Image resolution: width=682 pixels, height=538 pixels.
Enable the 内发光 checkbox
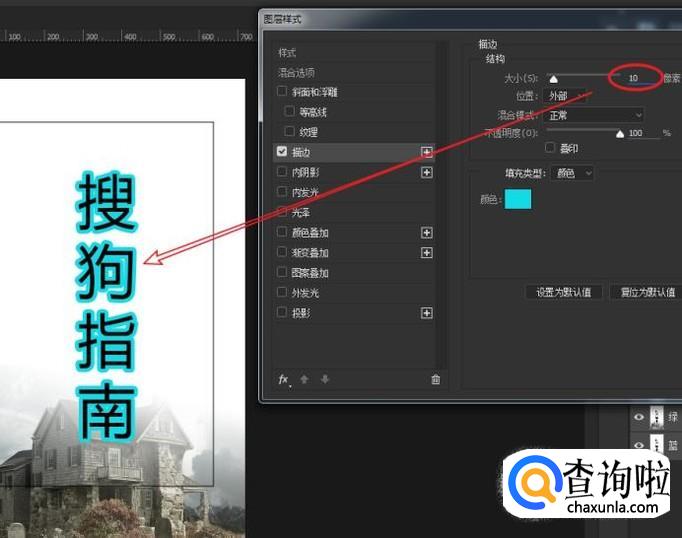282,192
